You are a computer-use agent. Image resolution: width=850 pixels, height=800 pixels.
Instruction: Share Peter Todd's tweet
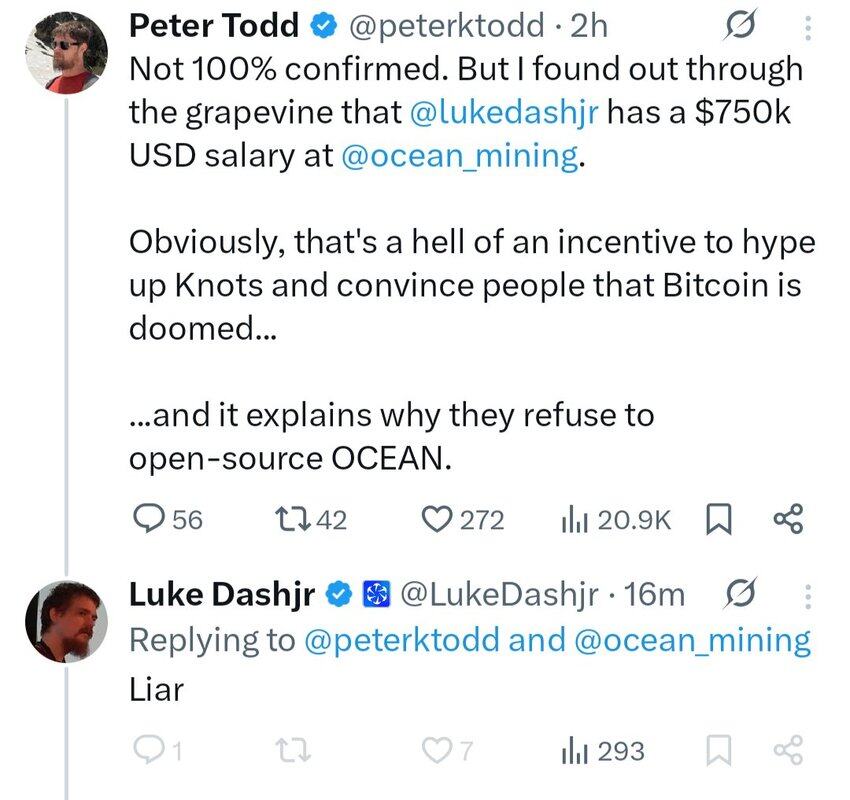coord(788,519)
